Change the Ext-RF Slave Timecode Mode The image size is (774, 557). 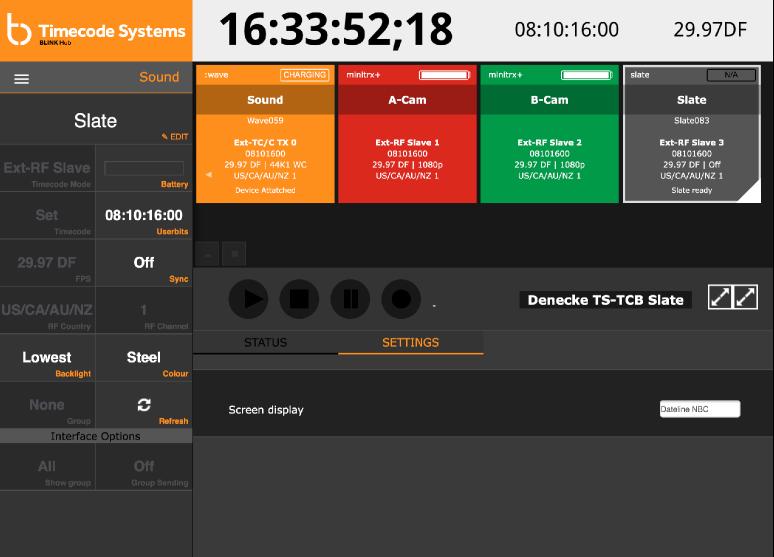coord(47,168)
